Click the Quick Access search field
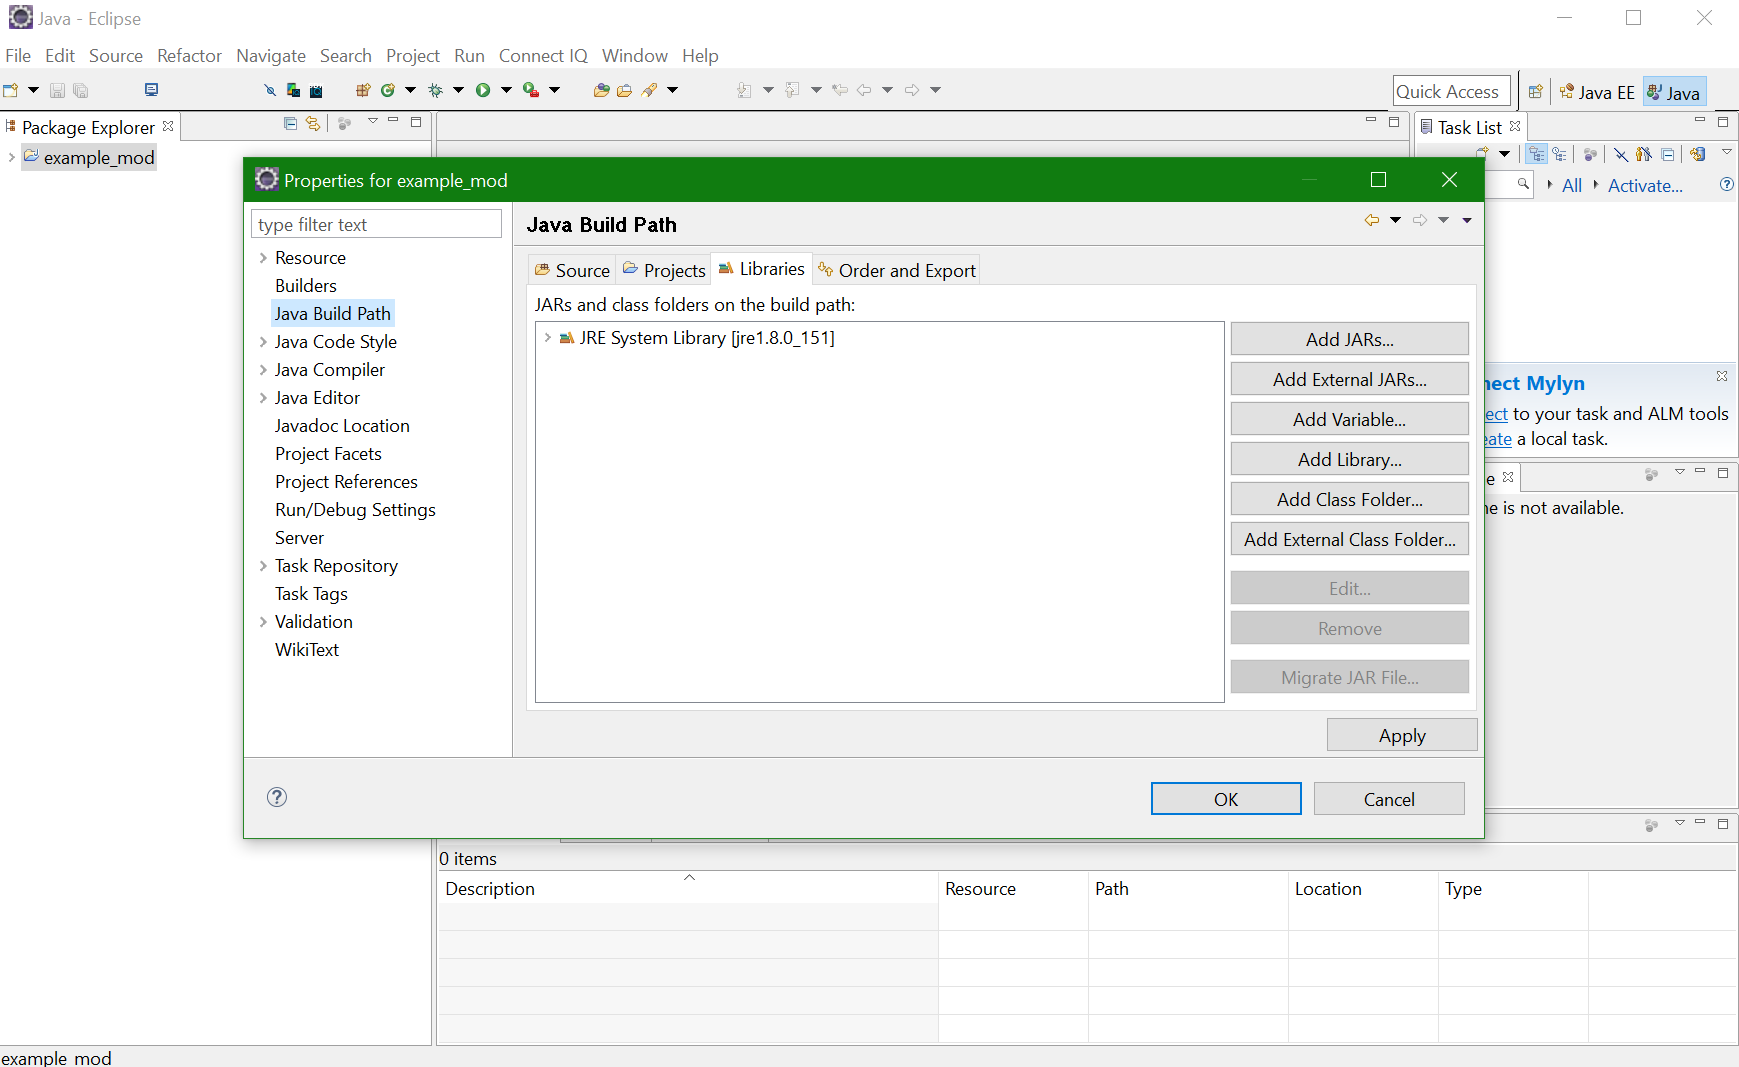 click(x=1451, y=92)
